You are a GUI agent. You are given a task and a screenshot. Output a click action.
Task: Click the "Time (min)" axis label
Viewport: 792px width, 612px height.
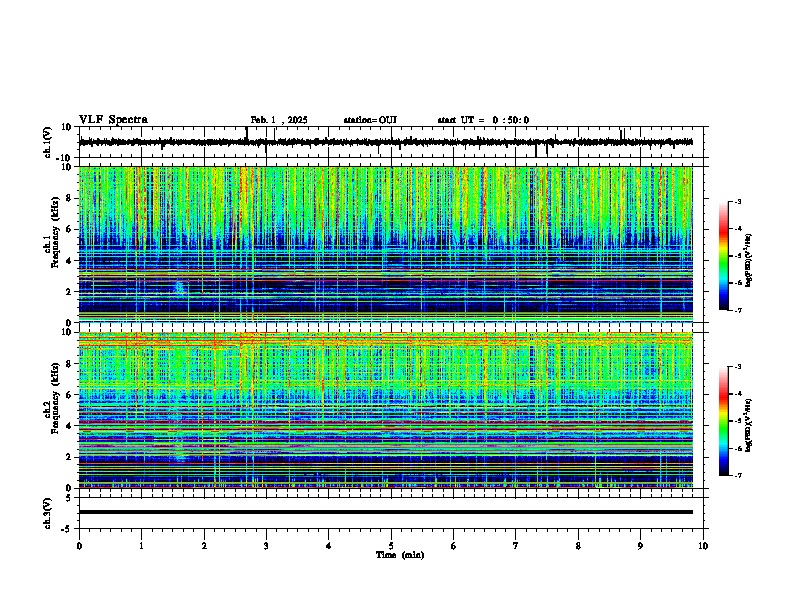pyautogui.click(x=400, y=555)
